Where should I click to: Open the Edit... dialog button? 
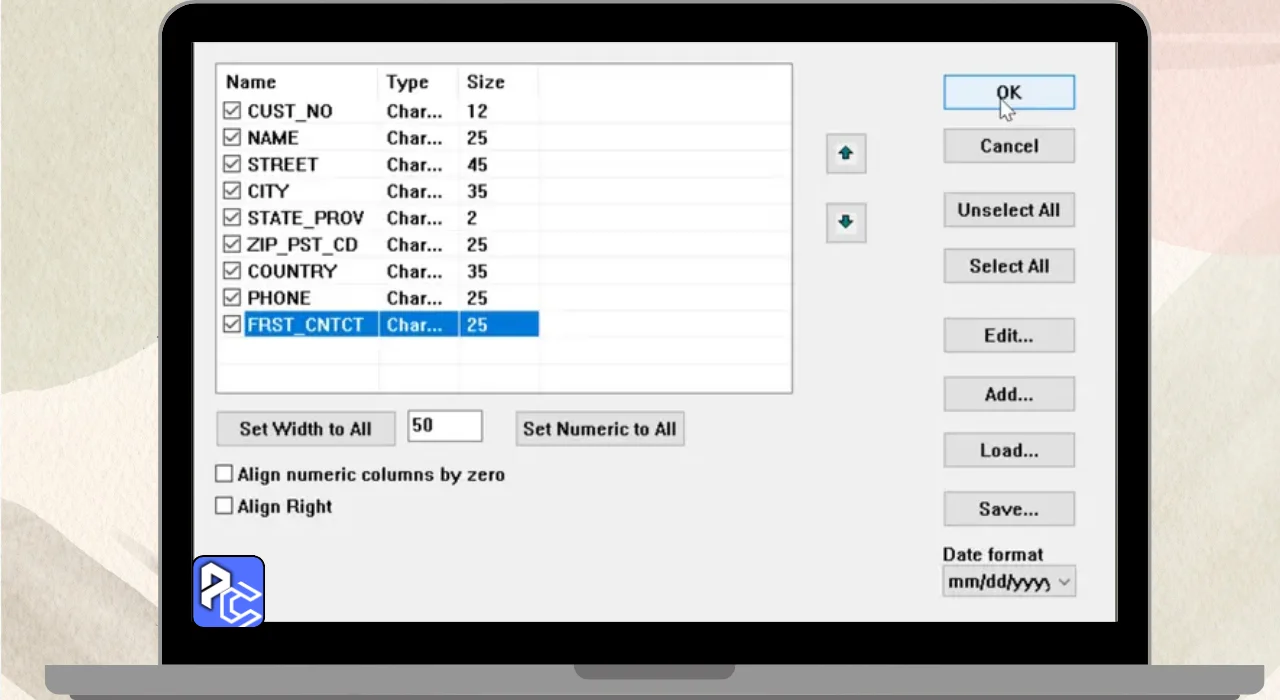click(1009, 336)
